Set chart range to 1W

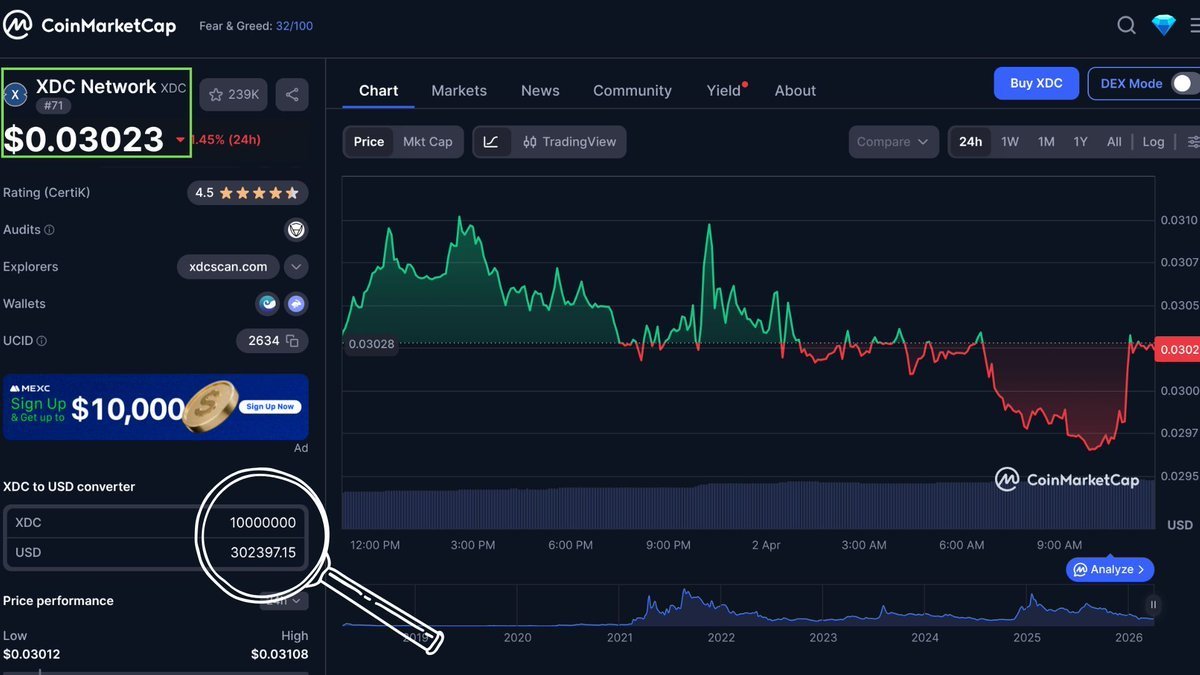[x=1010, y=142]
